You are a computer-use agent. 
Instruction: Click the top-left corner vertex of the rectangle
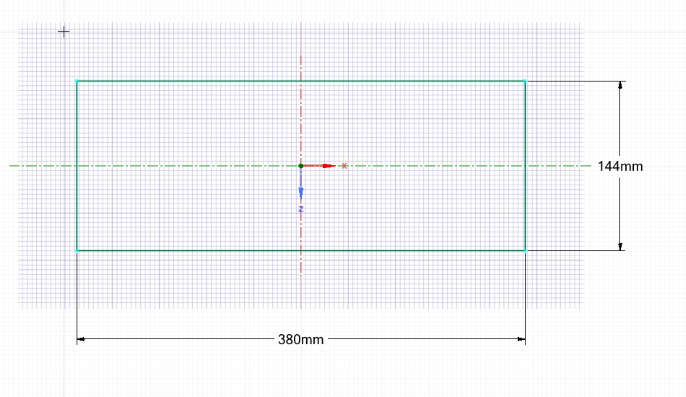point(77,81)
